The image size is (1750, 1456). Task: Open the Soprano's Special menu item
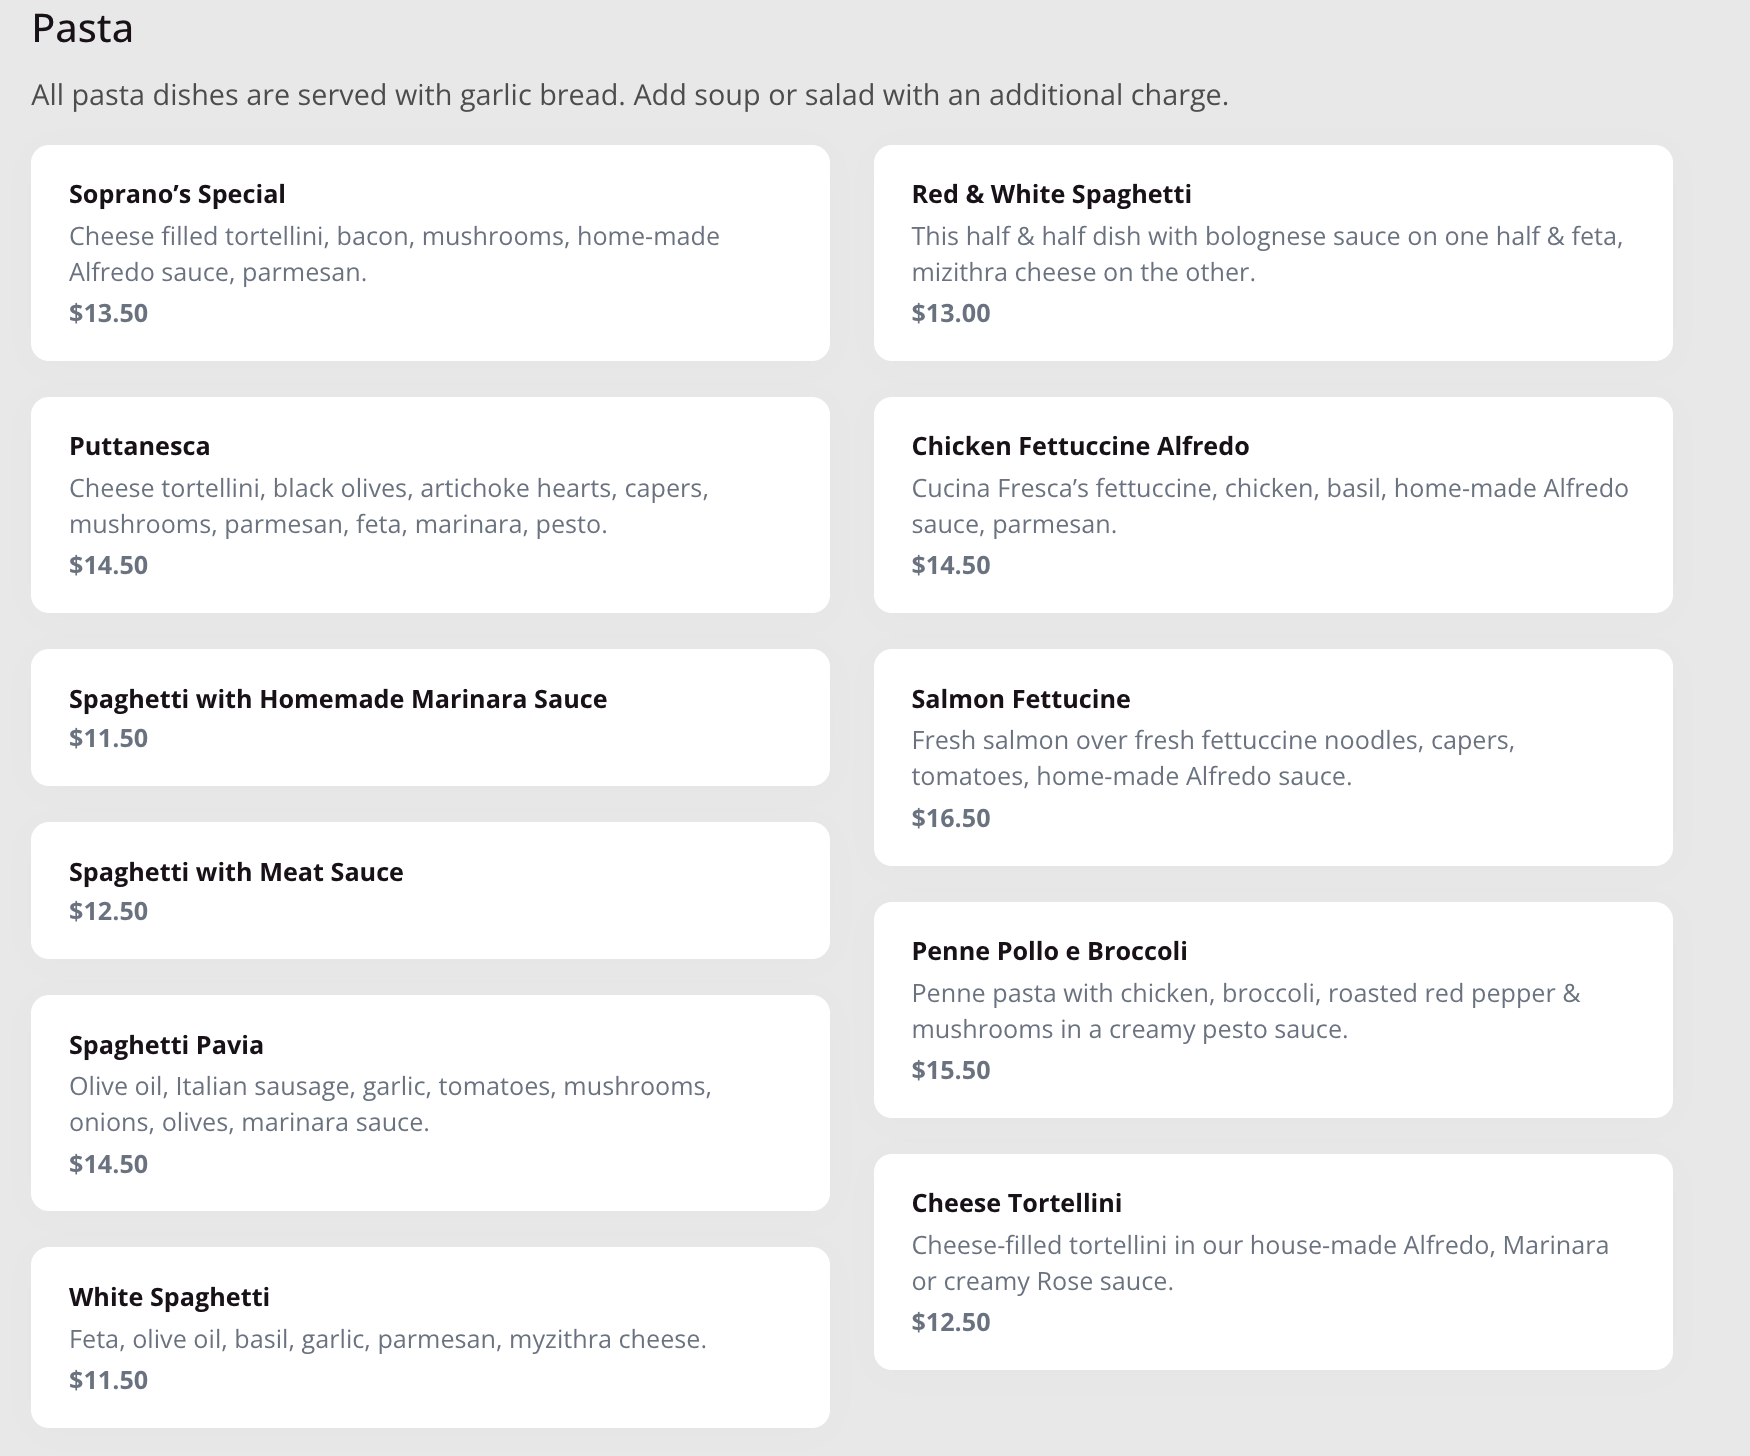[430, 252]
